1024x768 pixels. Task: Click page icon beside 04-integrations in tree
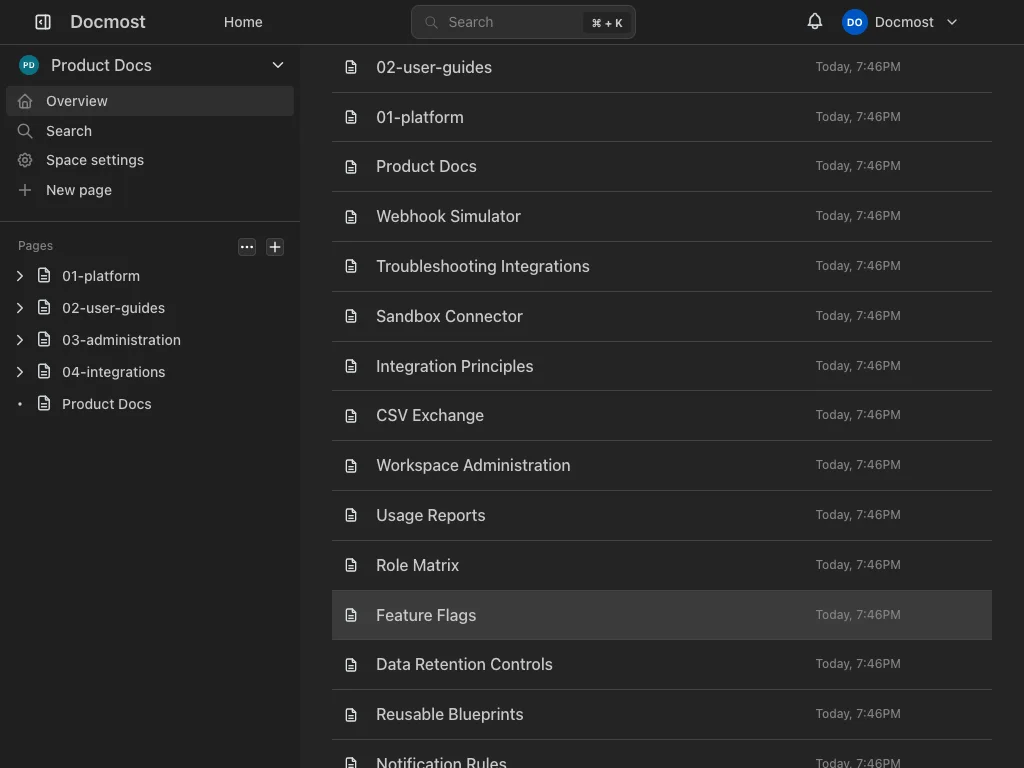click(x=44, y=372)
